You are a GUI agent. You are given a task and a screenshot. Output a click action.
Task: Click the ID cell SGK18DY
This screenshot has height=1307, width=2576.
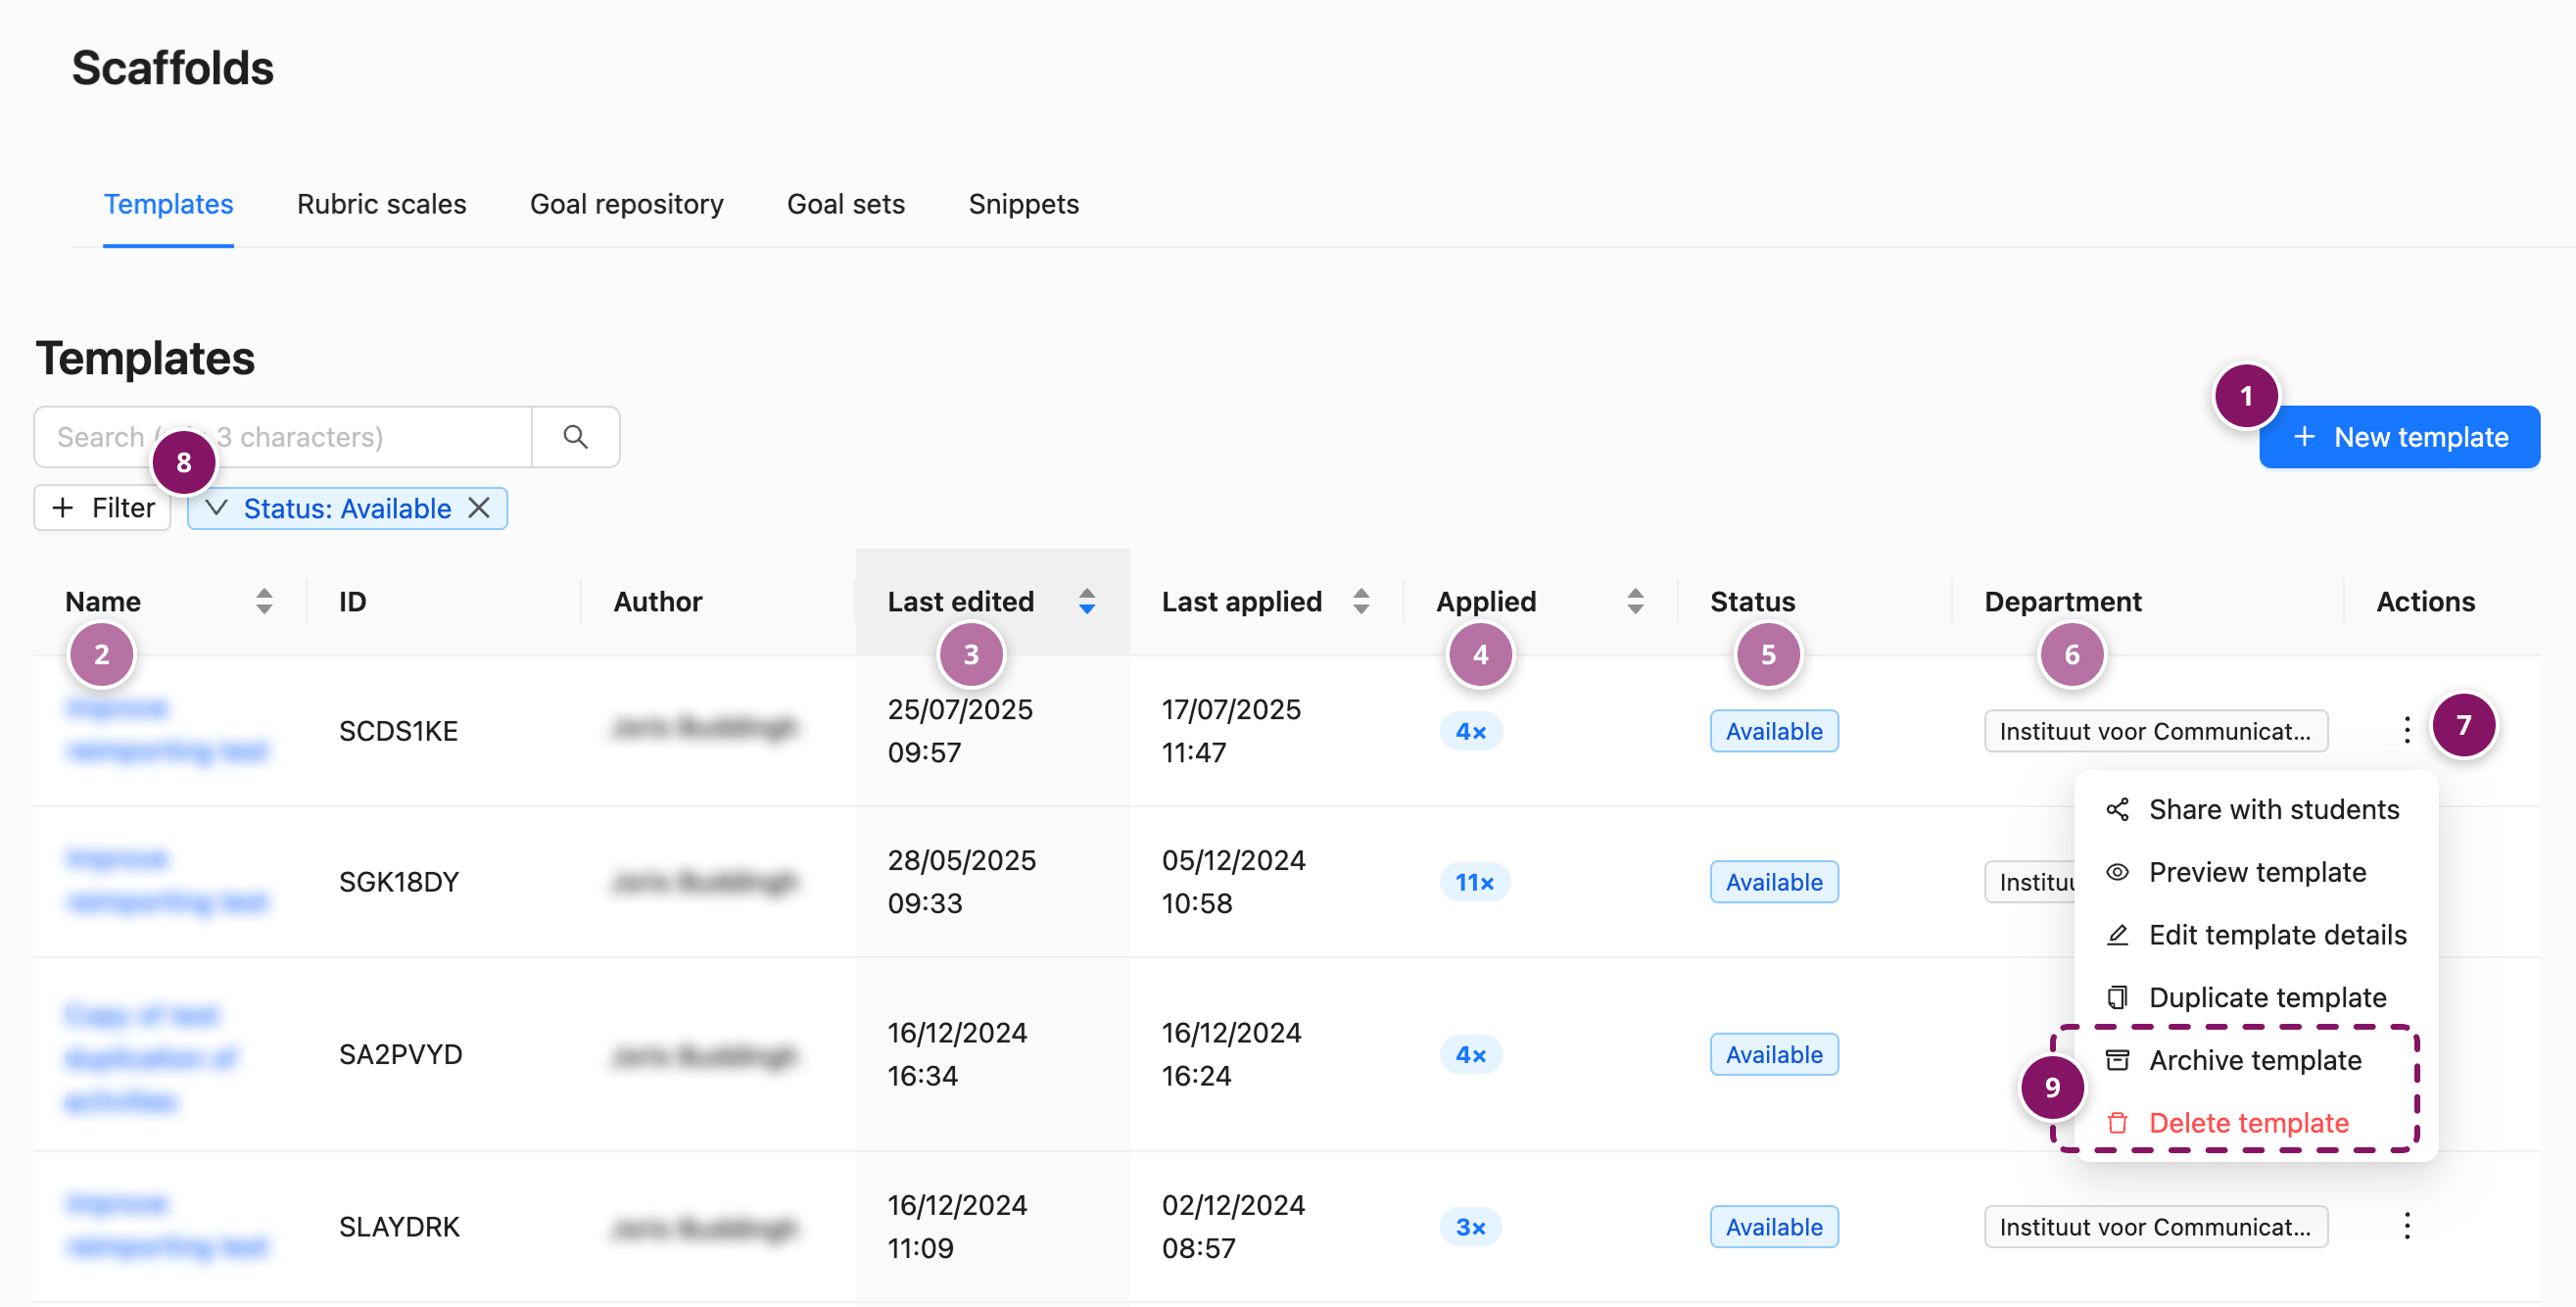(x=399, y=882)
